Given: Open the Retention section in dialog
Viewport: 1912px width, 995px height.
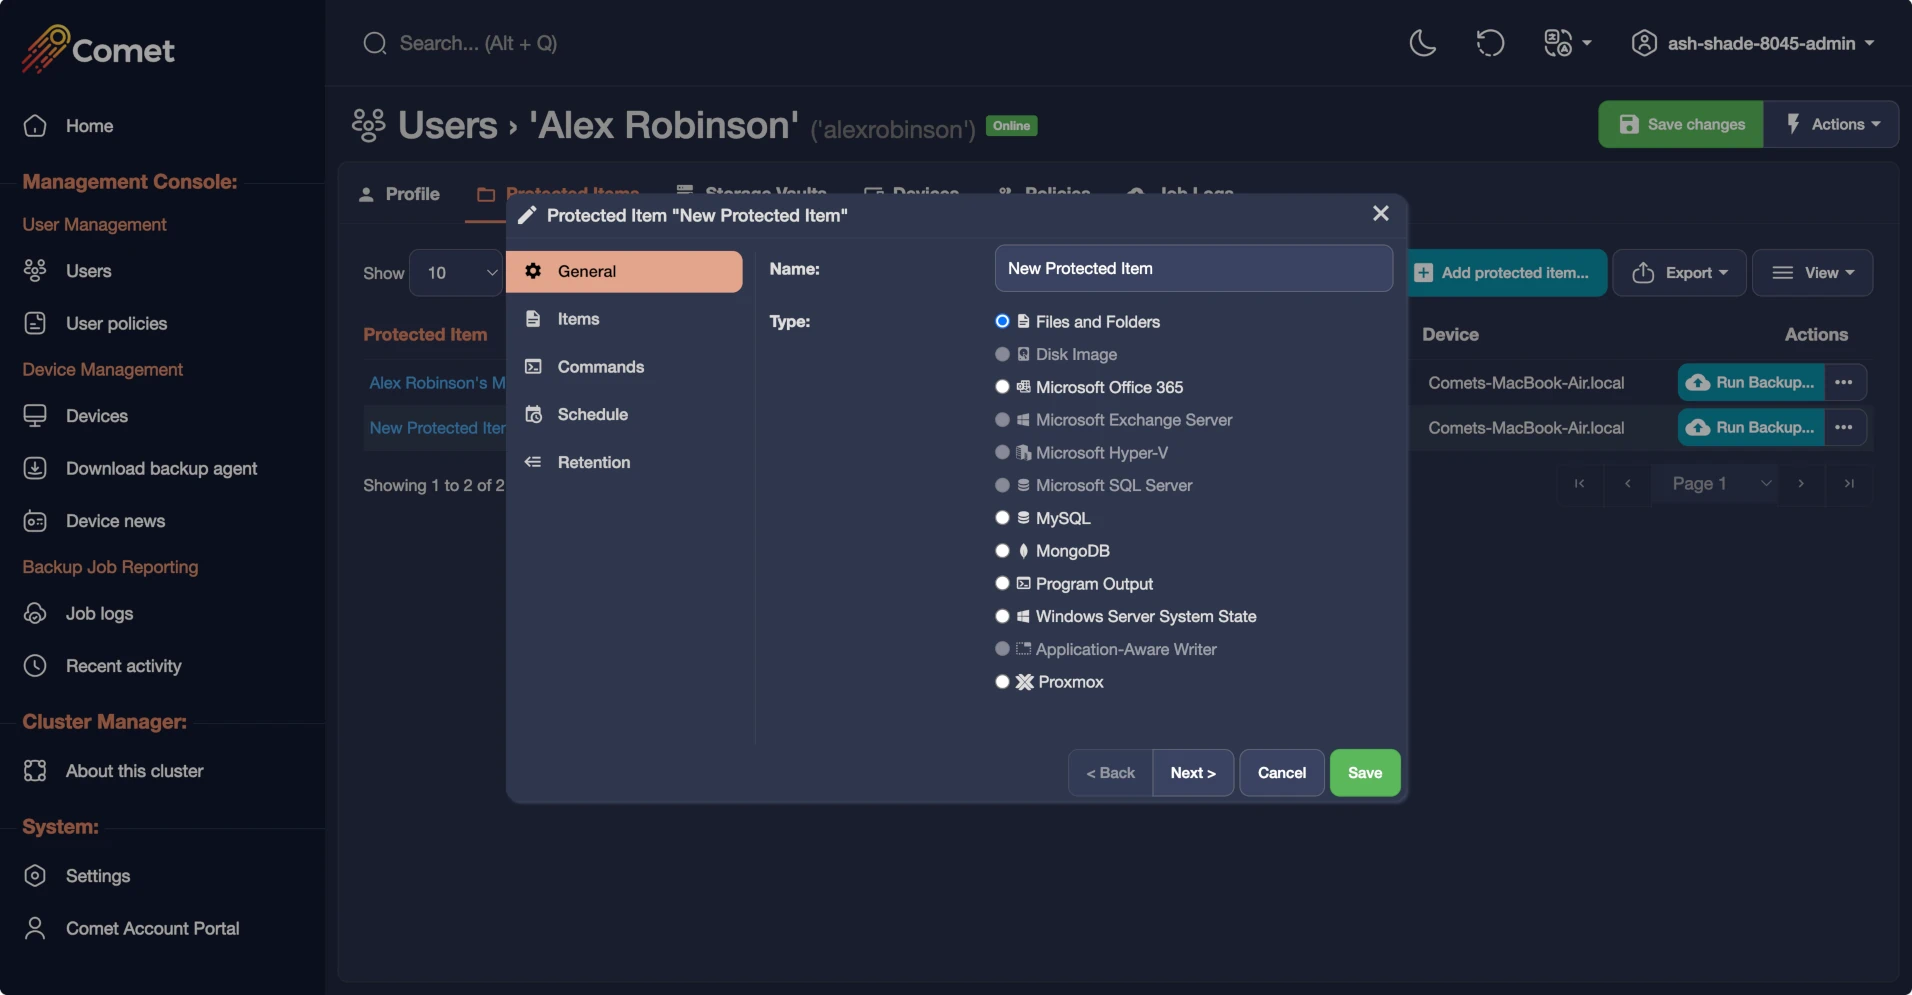Looking at the screenshot, I should click(x=624, y=462).
